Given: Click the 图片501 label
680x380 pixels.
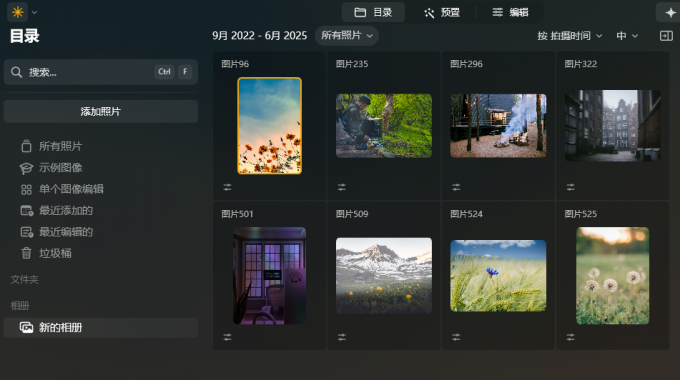Looking at the screenshot, I should 237,214.
